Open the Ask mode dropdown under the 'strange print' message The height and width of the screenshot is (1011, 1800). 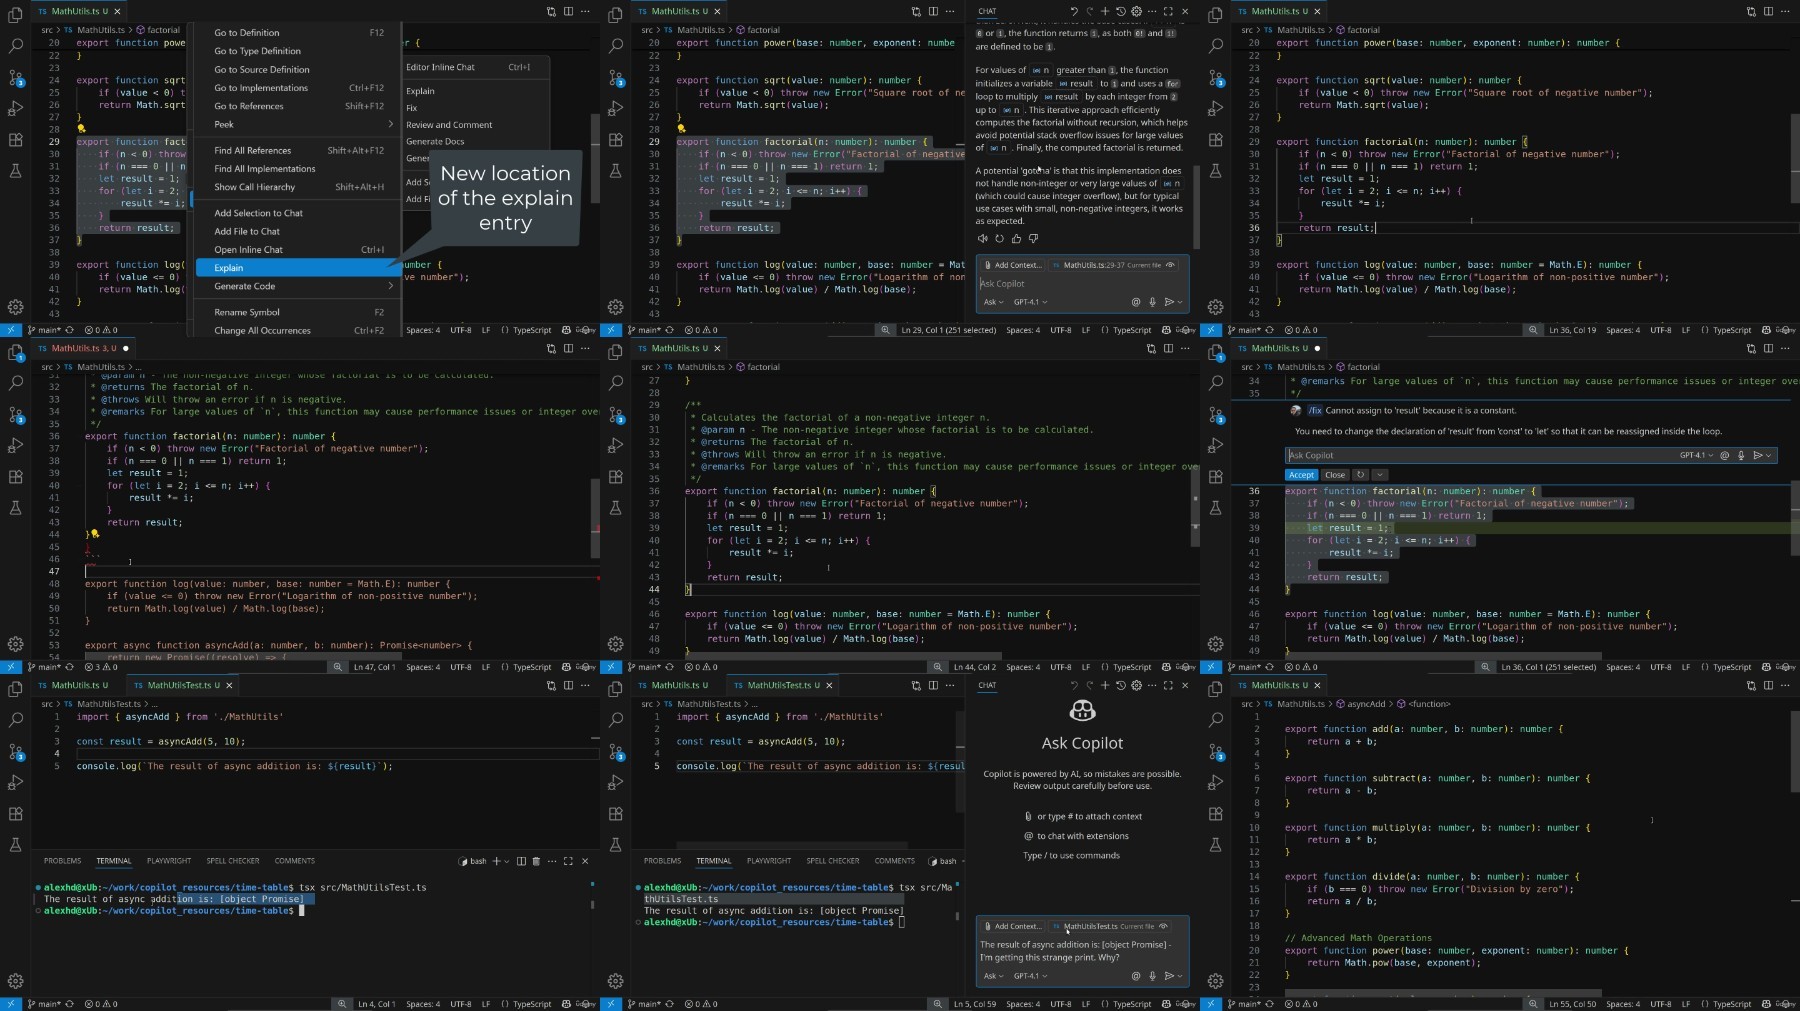pyautogui.click(x=993, y=976)
